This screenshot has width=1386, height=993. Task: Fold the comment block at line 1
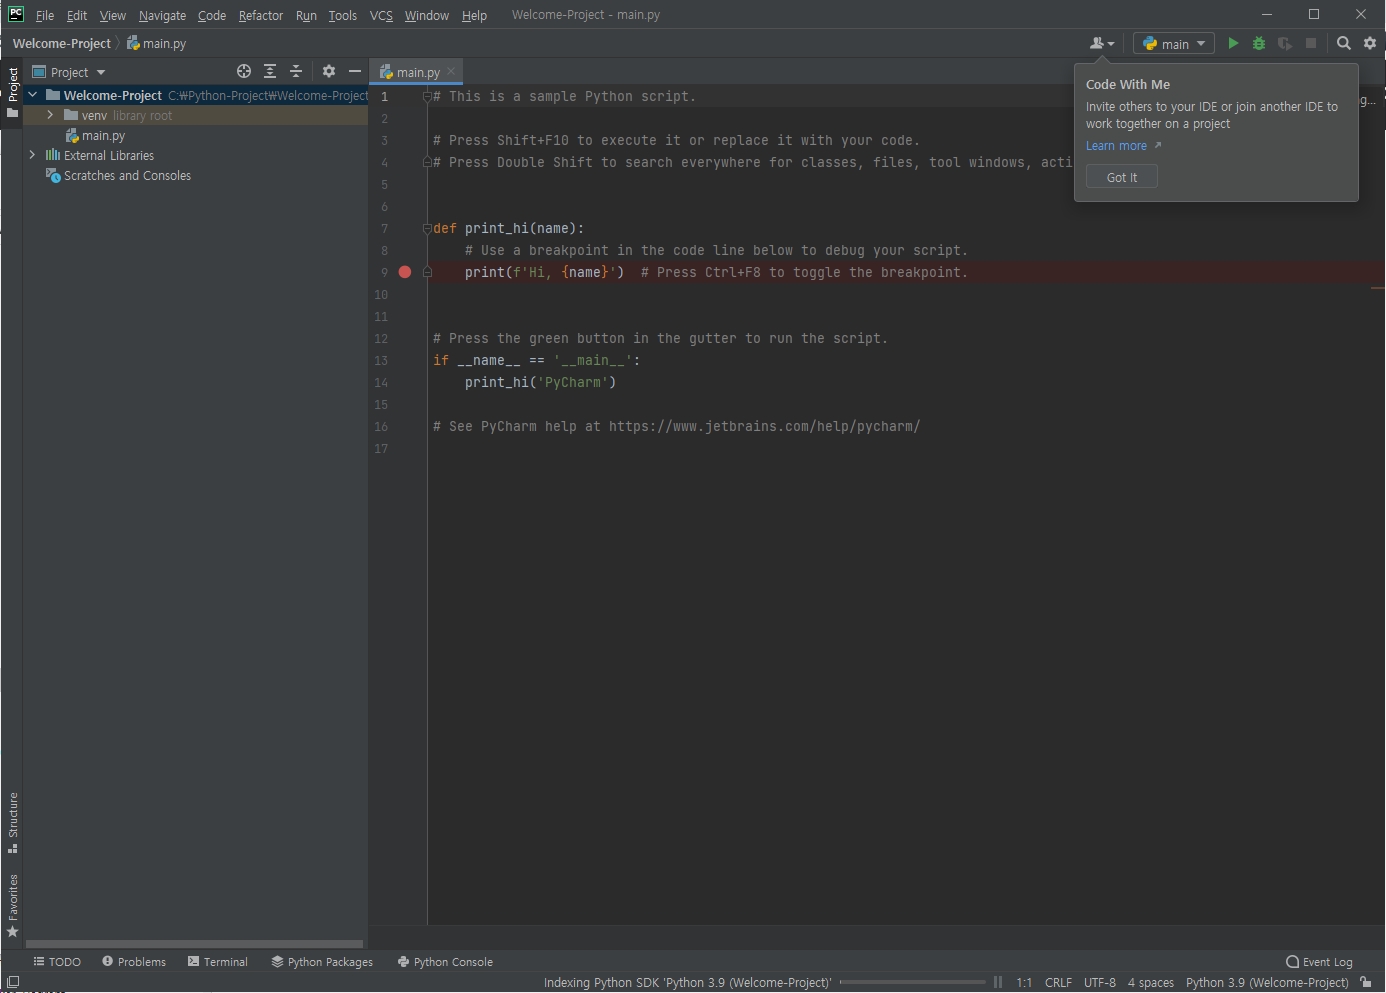(427, 96)
